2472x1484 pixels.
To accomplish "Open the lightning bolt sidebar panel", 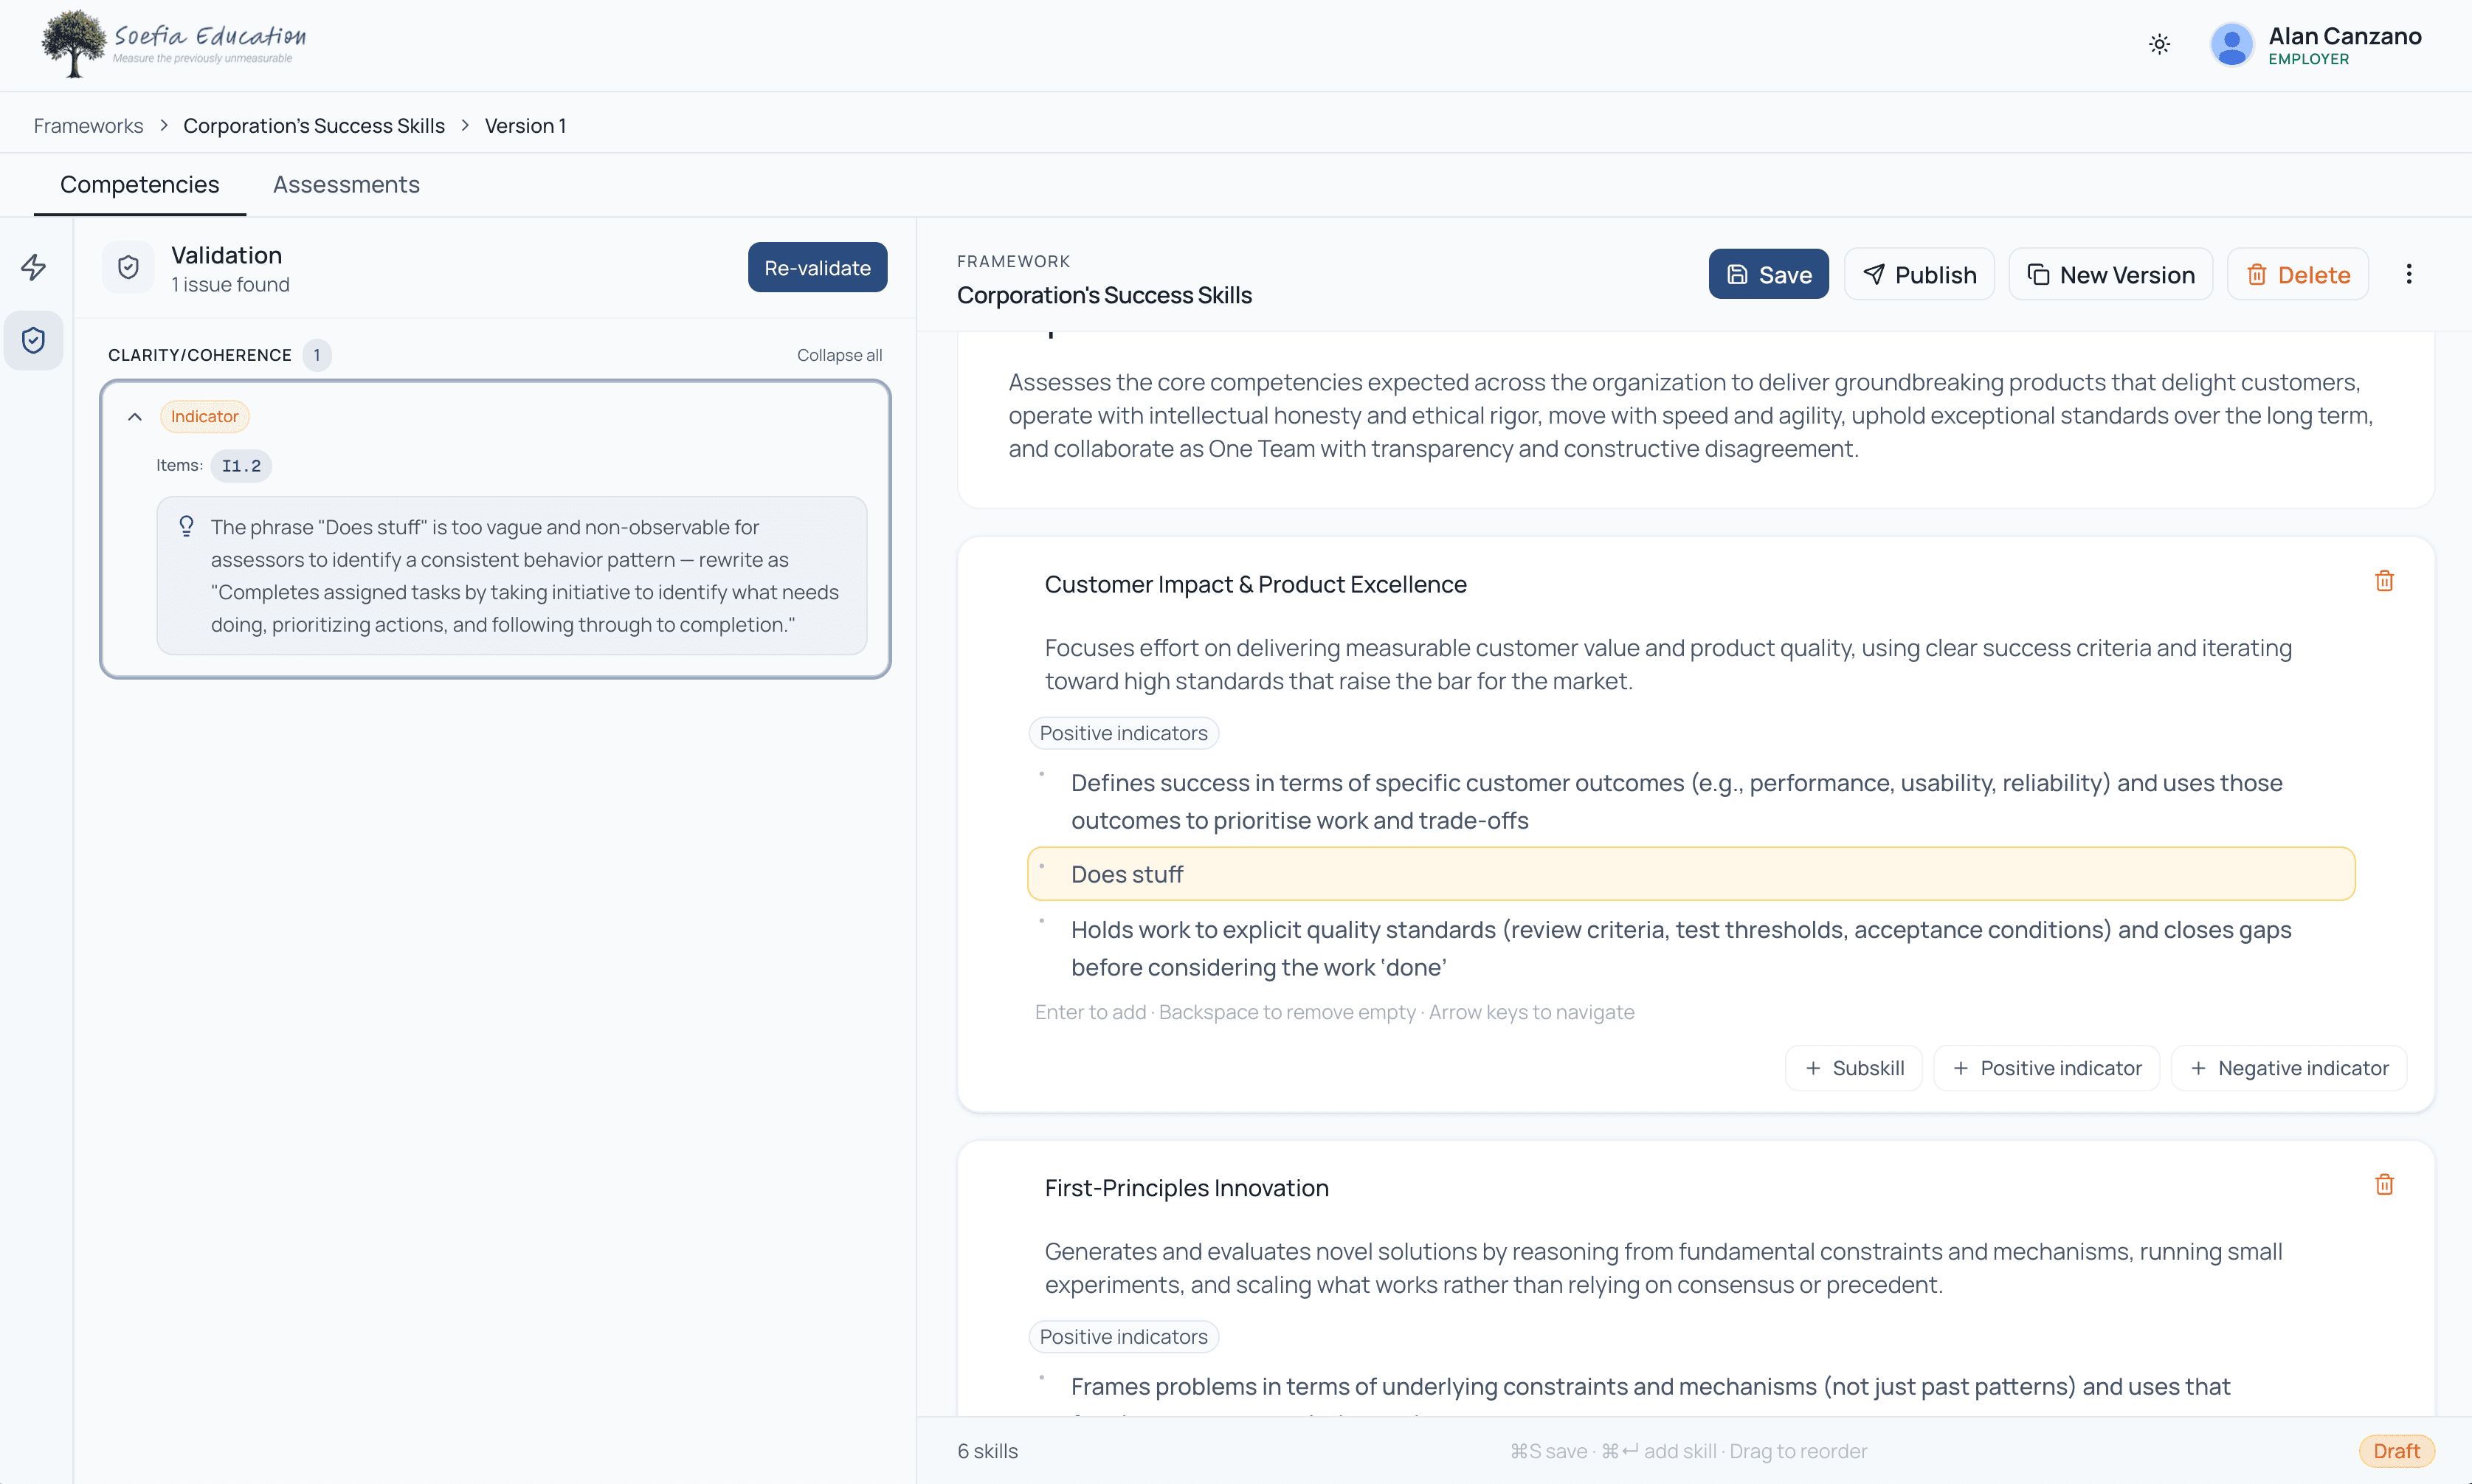I will pos(34,267).
